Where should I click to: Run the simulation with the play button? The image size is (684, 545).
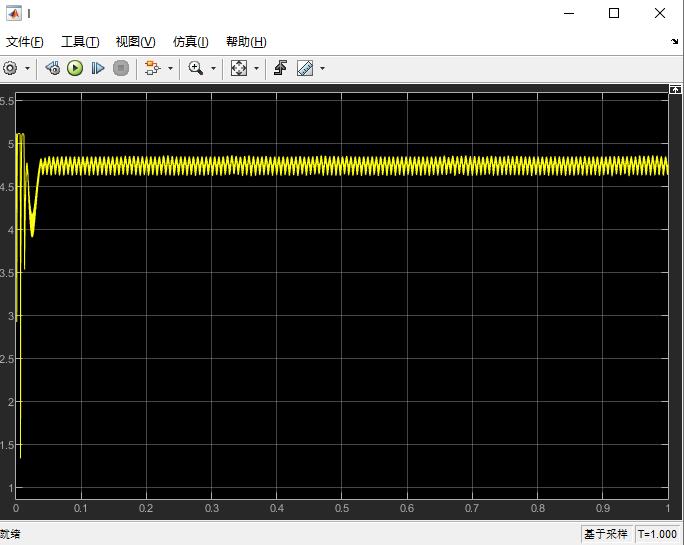tap(75, 68)
